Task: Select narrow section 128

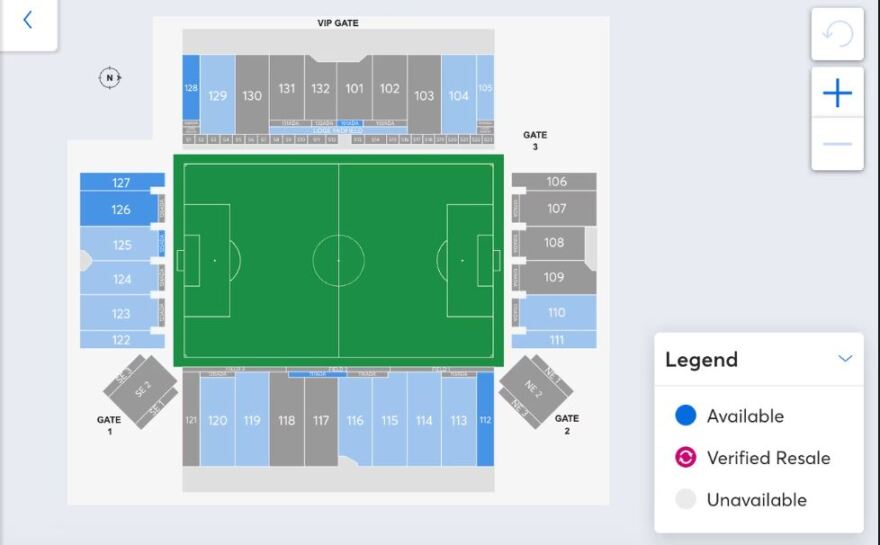Action: [x=190, y=88]
